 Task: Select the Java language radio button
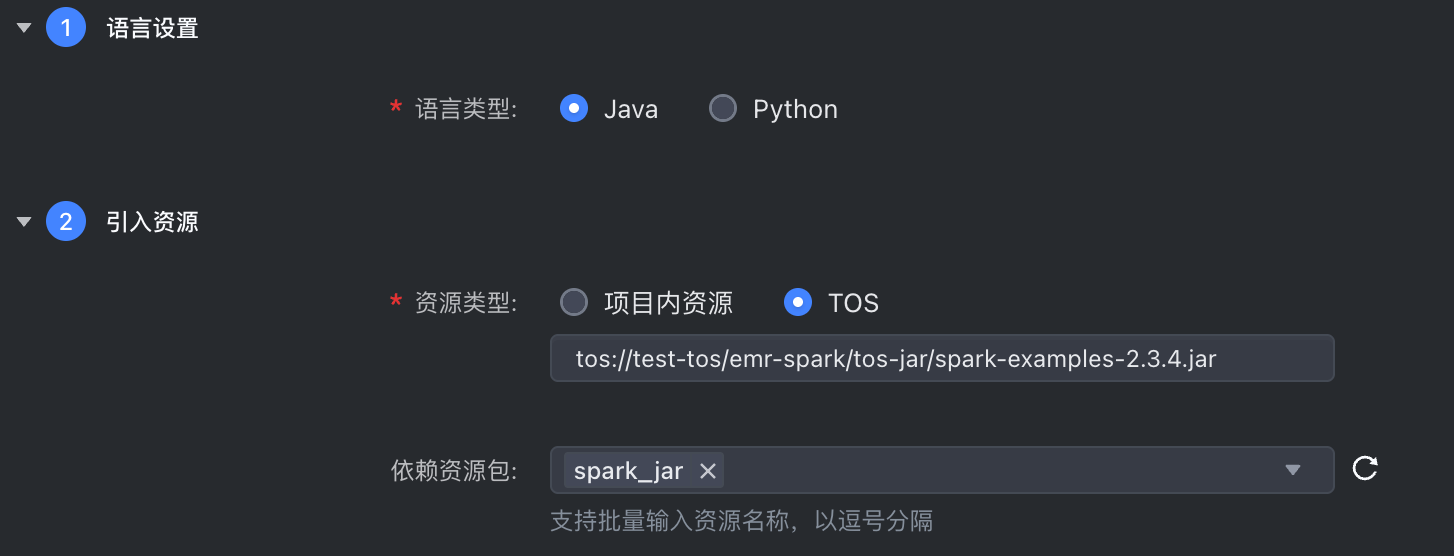574,108
